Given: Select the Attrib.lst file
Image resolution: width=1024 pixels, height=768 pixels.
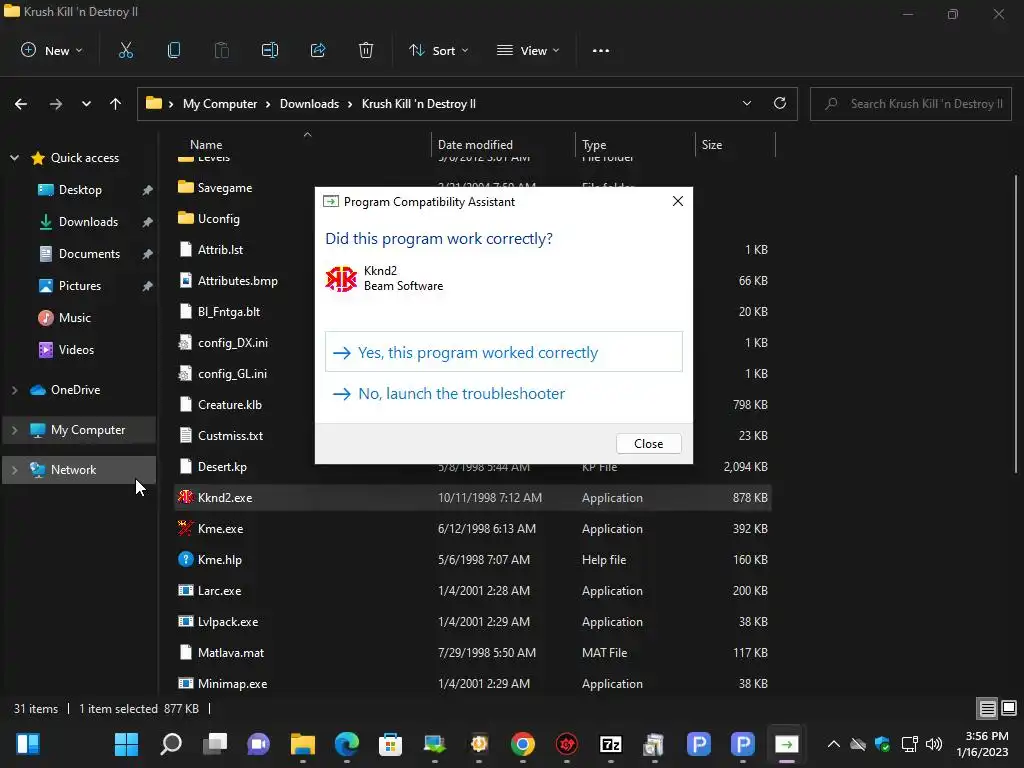Looking at the screenshot, I should (221, 249).
